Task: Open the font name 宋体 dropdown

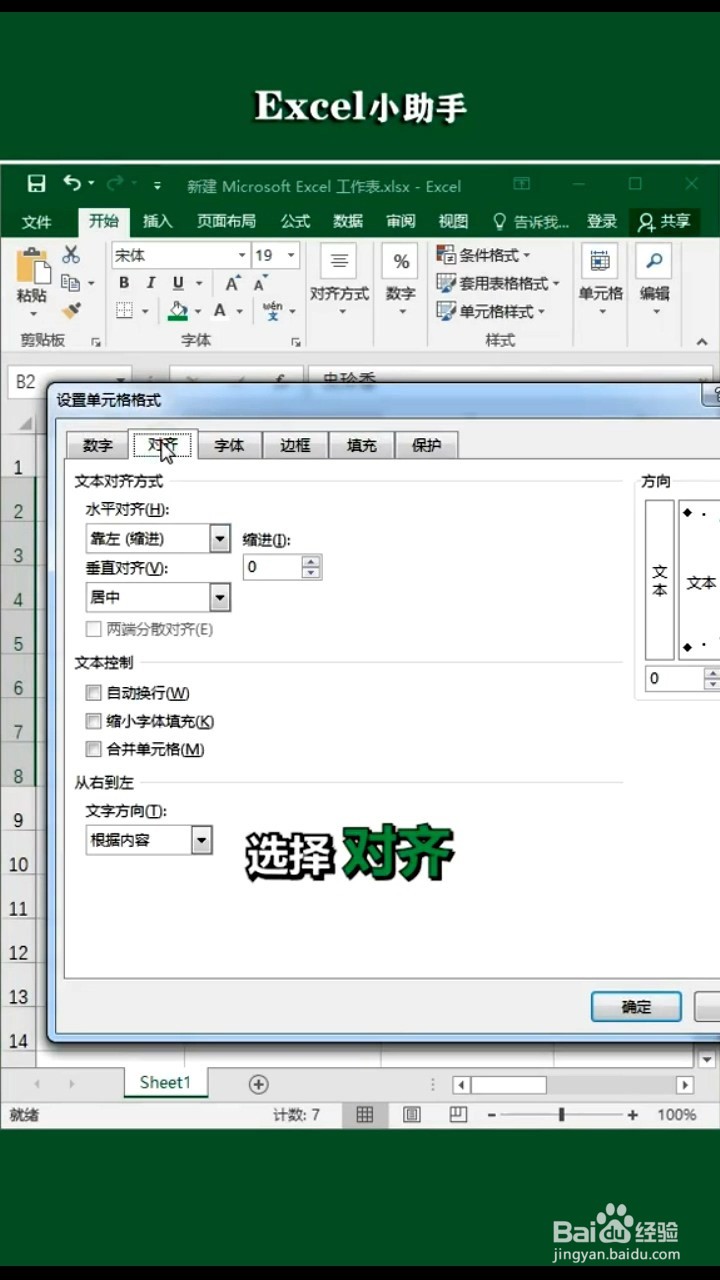Action: pos(241,255)
